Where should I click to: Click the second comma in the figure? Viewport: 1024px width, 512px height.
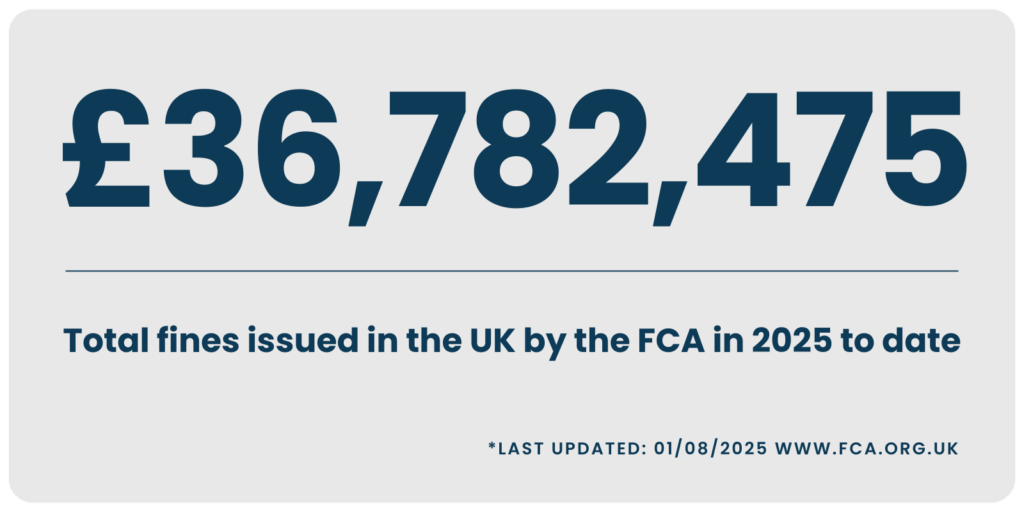[671, 200]
